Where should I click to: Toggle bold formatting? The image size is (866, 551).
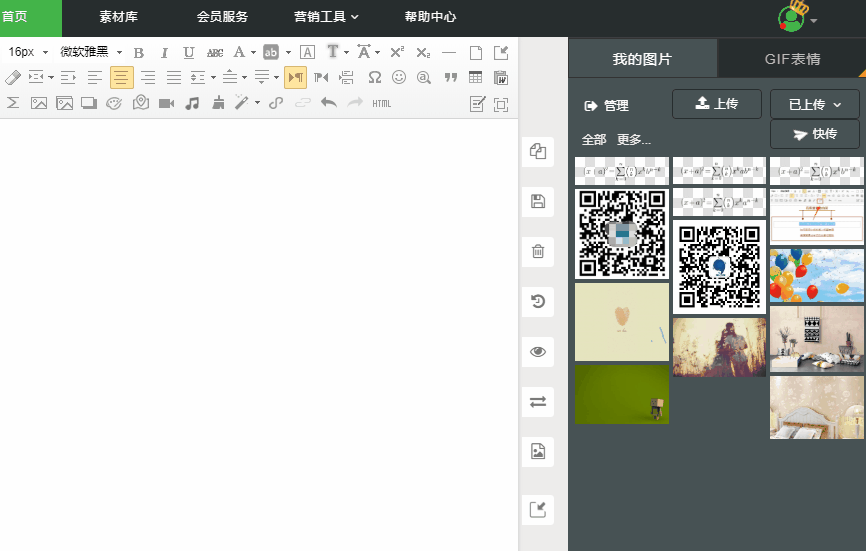pos(139,53)
